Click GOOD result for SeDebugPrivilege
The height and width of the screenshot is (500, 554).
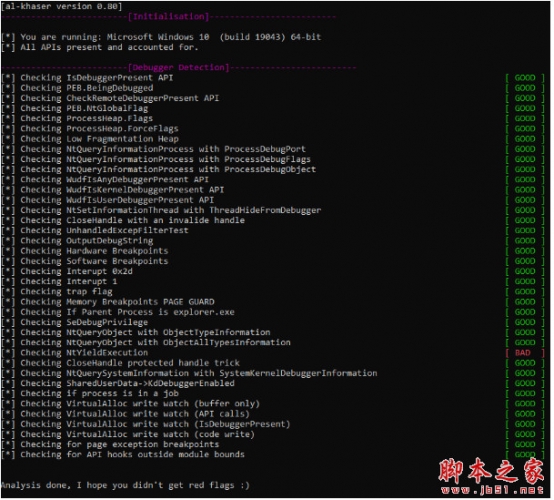coord(525,322)
